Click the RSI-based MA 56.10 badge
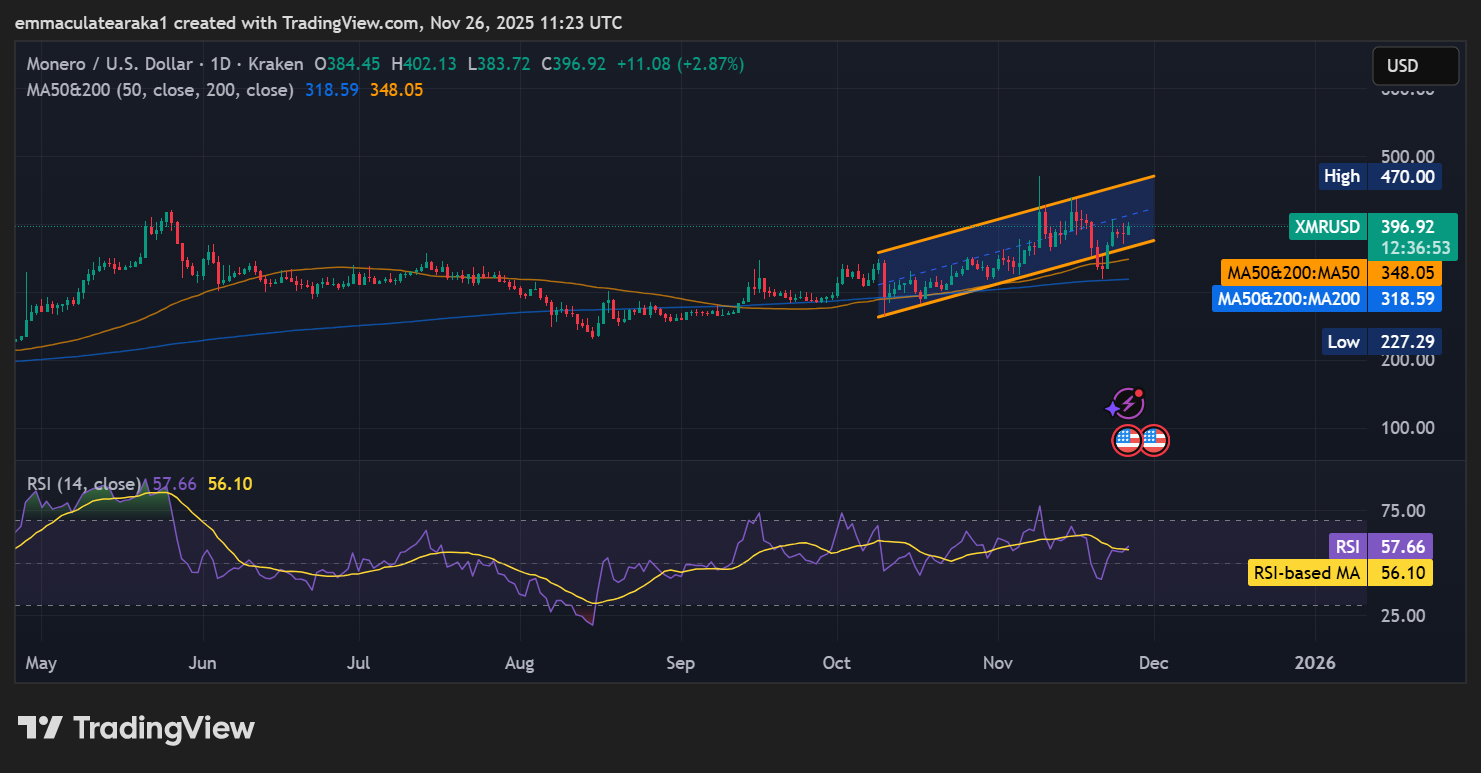This screenshot has width=1481, height=773. [x=1340, y=572]
